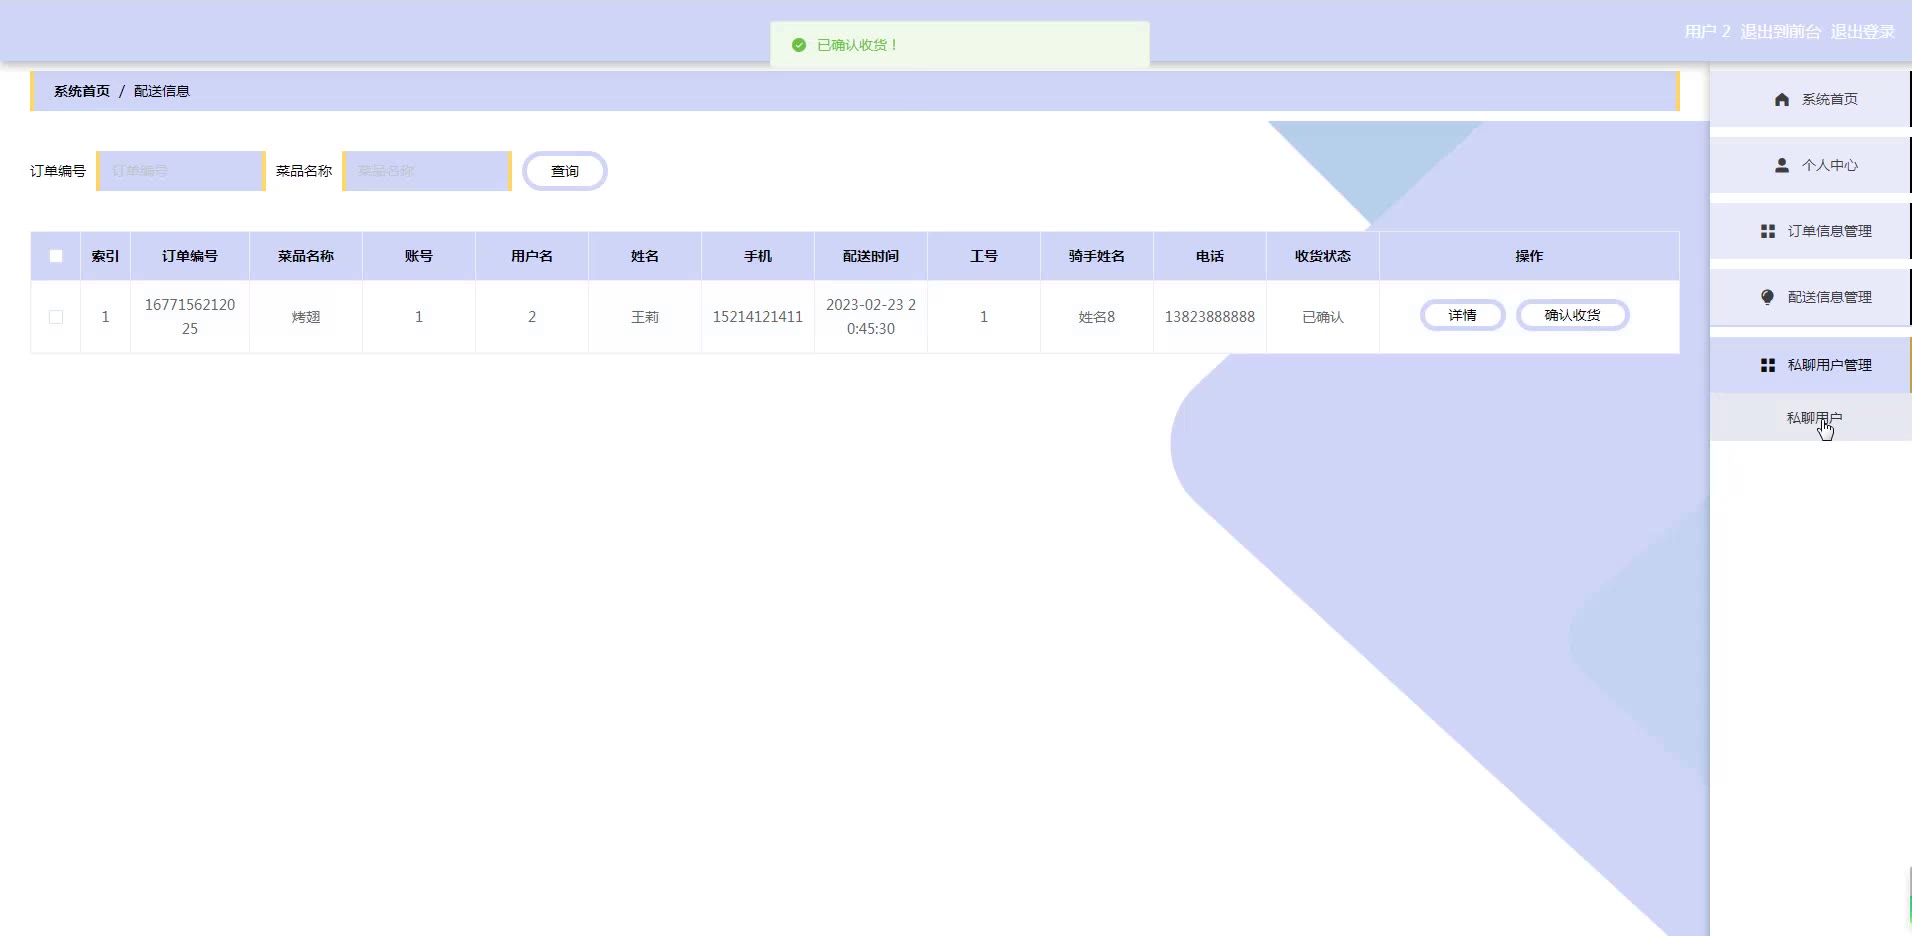Click the name cell 王莉
Screen dimensions: 1912x936
click(x=645, y=317)
